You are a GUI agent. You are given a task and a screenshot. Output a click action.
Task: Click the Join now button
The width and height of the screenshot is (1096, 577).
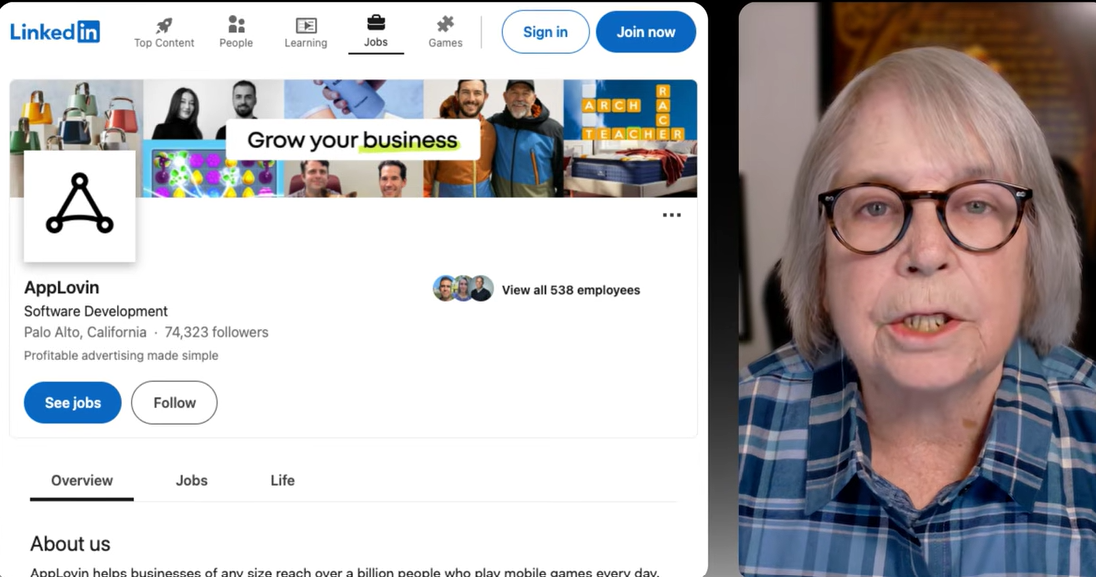tap(646, 31)
